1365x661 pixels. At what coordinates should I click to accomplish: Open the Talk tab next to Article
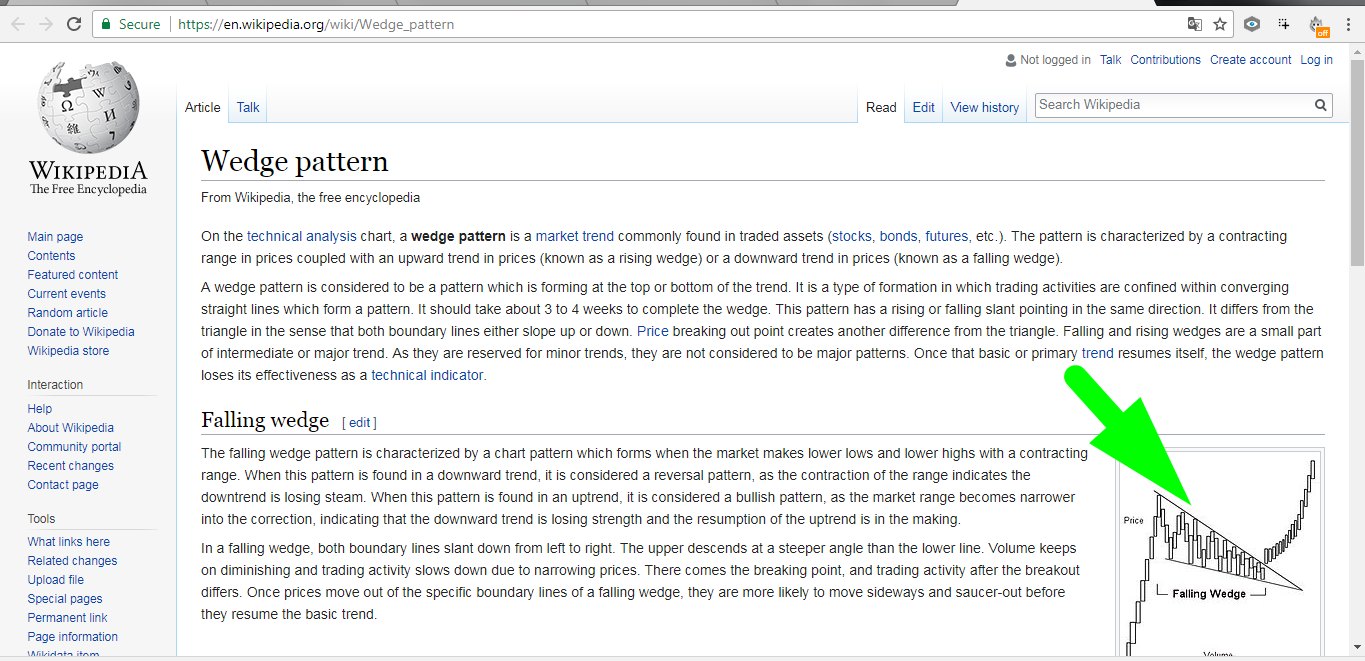pyautogui.click(x=248, y=107)
